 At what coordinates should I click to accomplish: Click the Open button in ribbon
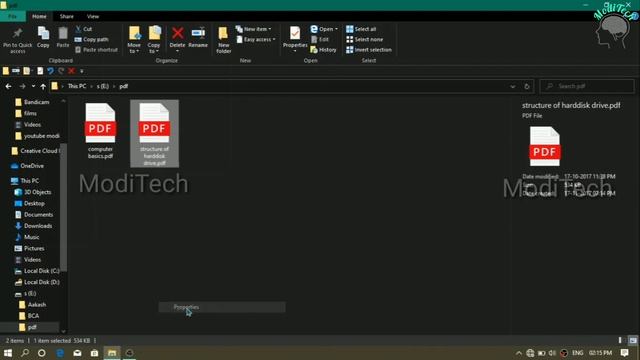[324, 29]
